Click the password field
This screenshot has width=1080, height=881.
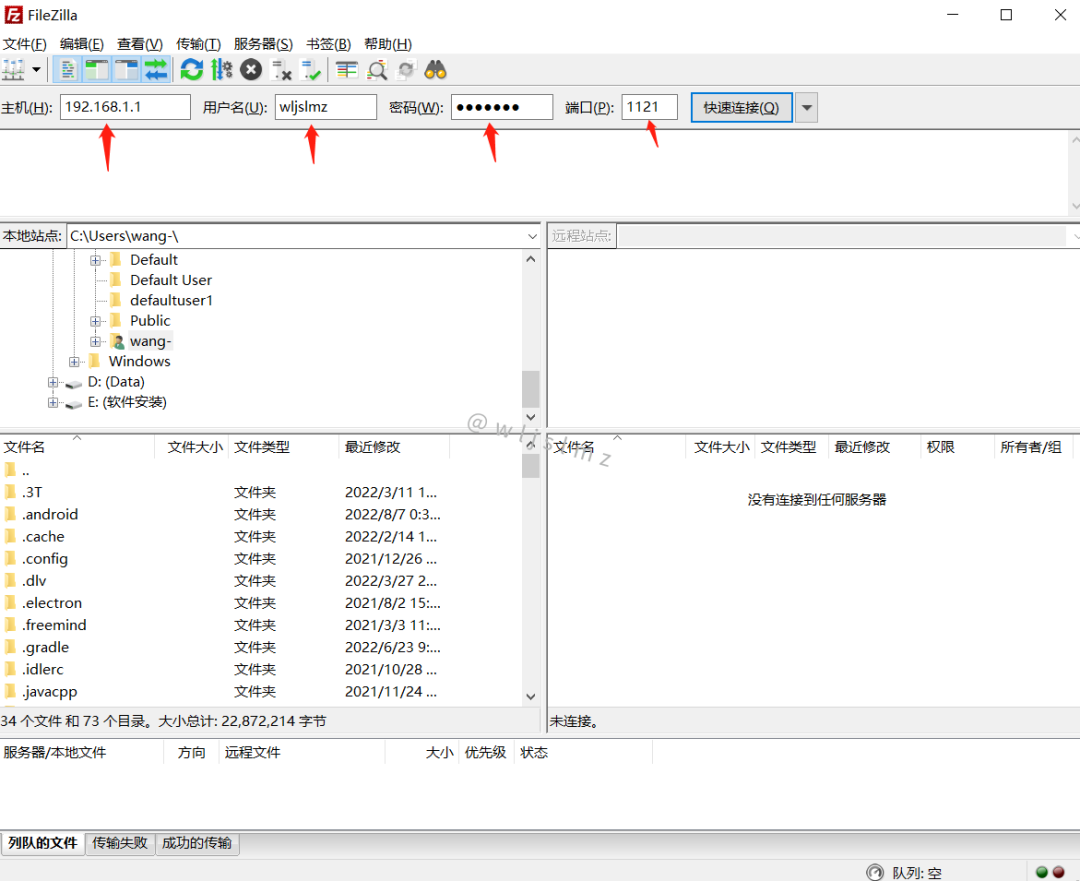click(502, 107)
